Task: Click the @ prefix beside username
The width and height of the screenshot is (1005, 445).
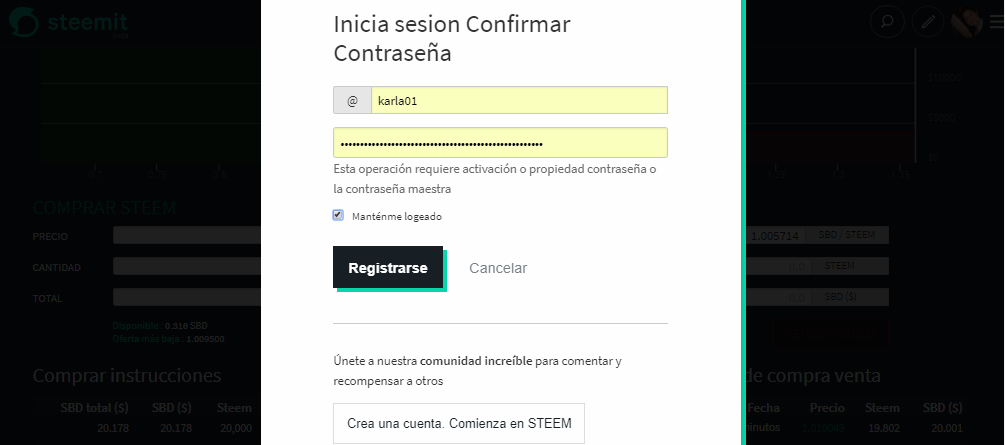Action: (x=352, y=101)
